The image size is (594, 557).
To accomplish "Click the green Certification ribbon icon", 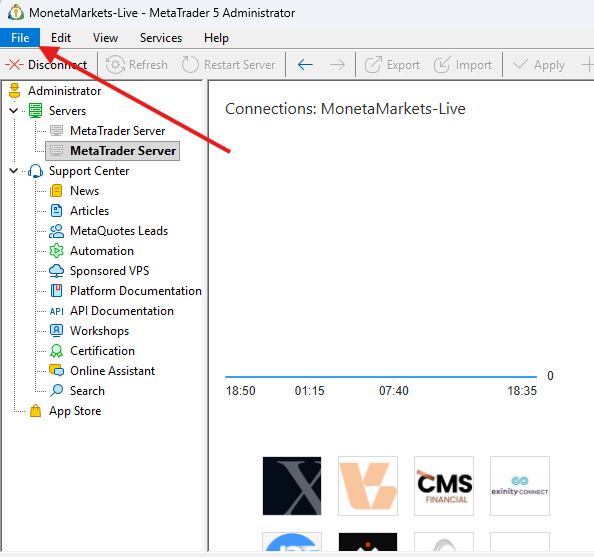I will point(56,351).
